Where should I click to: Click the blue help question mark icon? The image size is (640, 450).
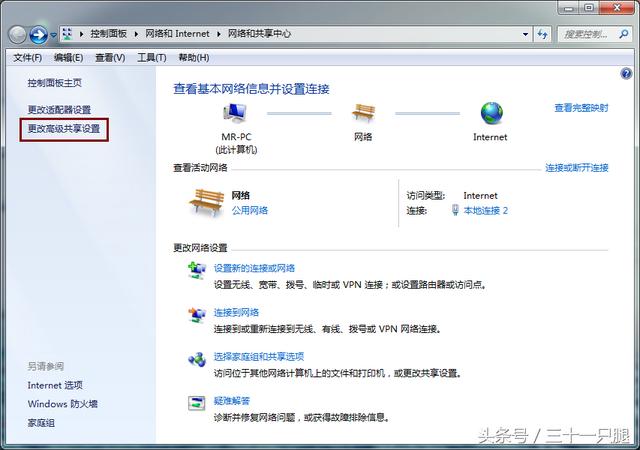[626, 74]
